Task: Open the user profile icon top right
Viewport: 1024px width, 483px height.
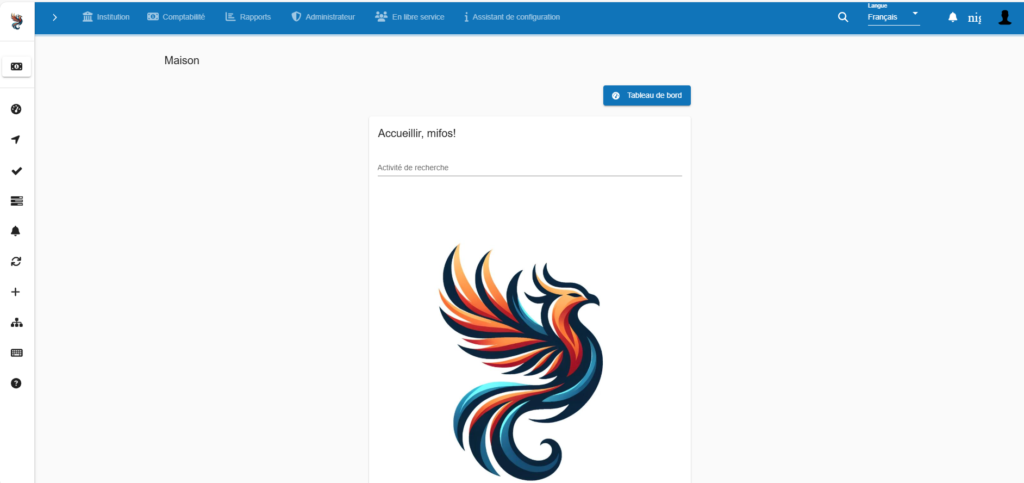Action: click(1004, 18)
